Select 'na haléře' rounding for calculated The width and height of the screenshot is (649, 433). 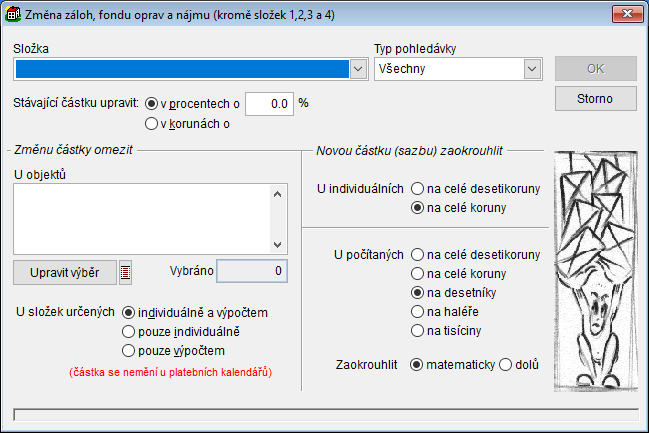coord(417,312)
